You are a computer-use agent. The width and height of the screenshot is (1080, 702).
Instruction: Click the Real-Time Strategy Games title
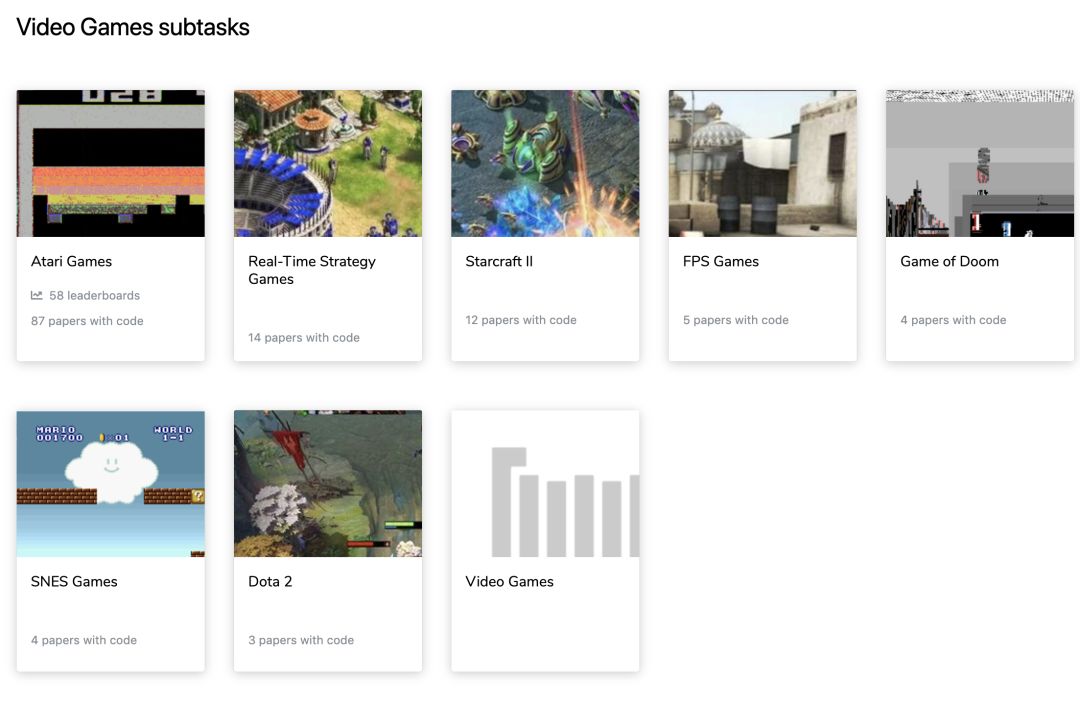311,270
